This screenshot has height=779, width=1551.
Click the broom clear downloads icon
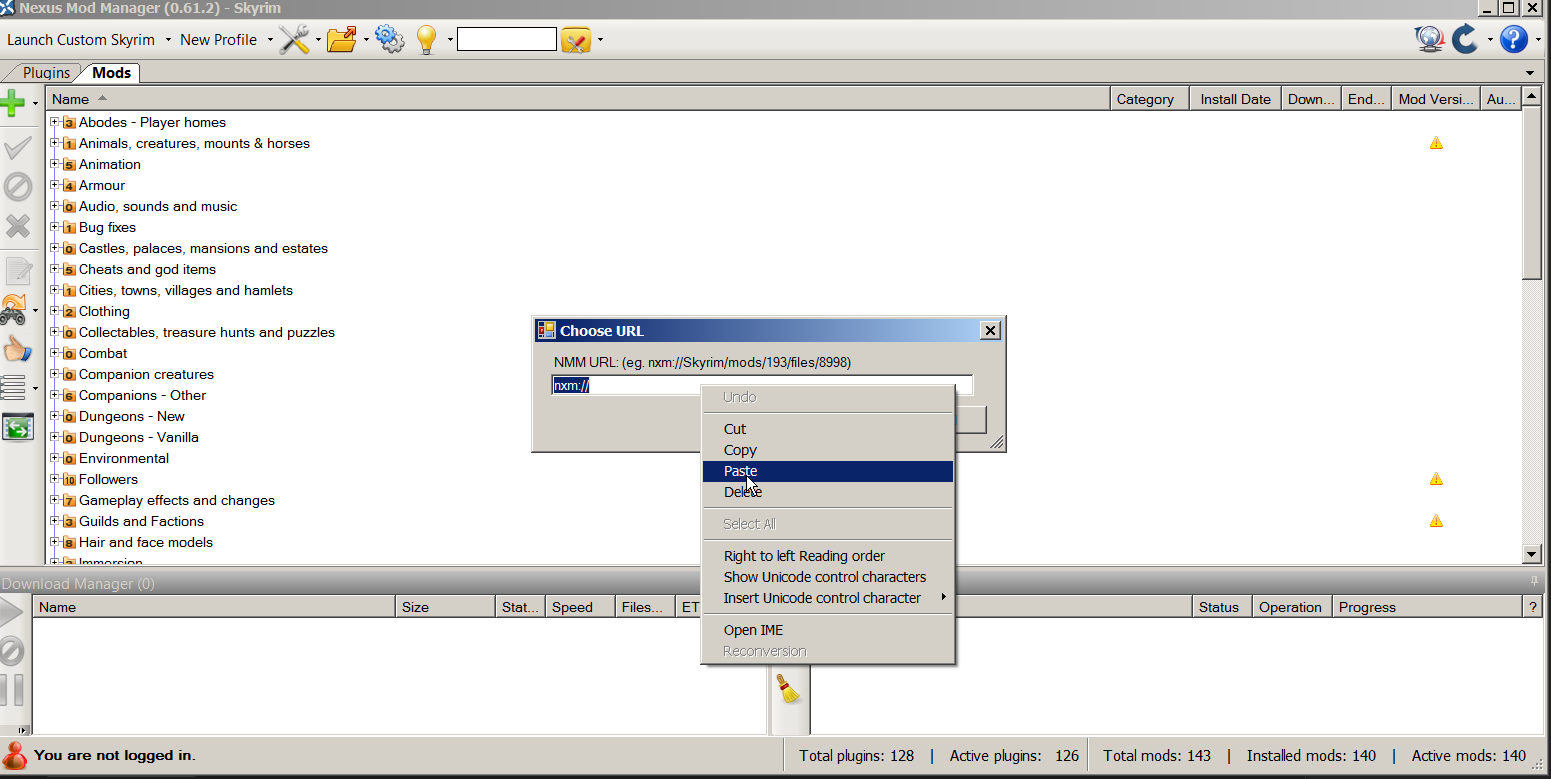point(789,688)
